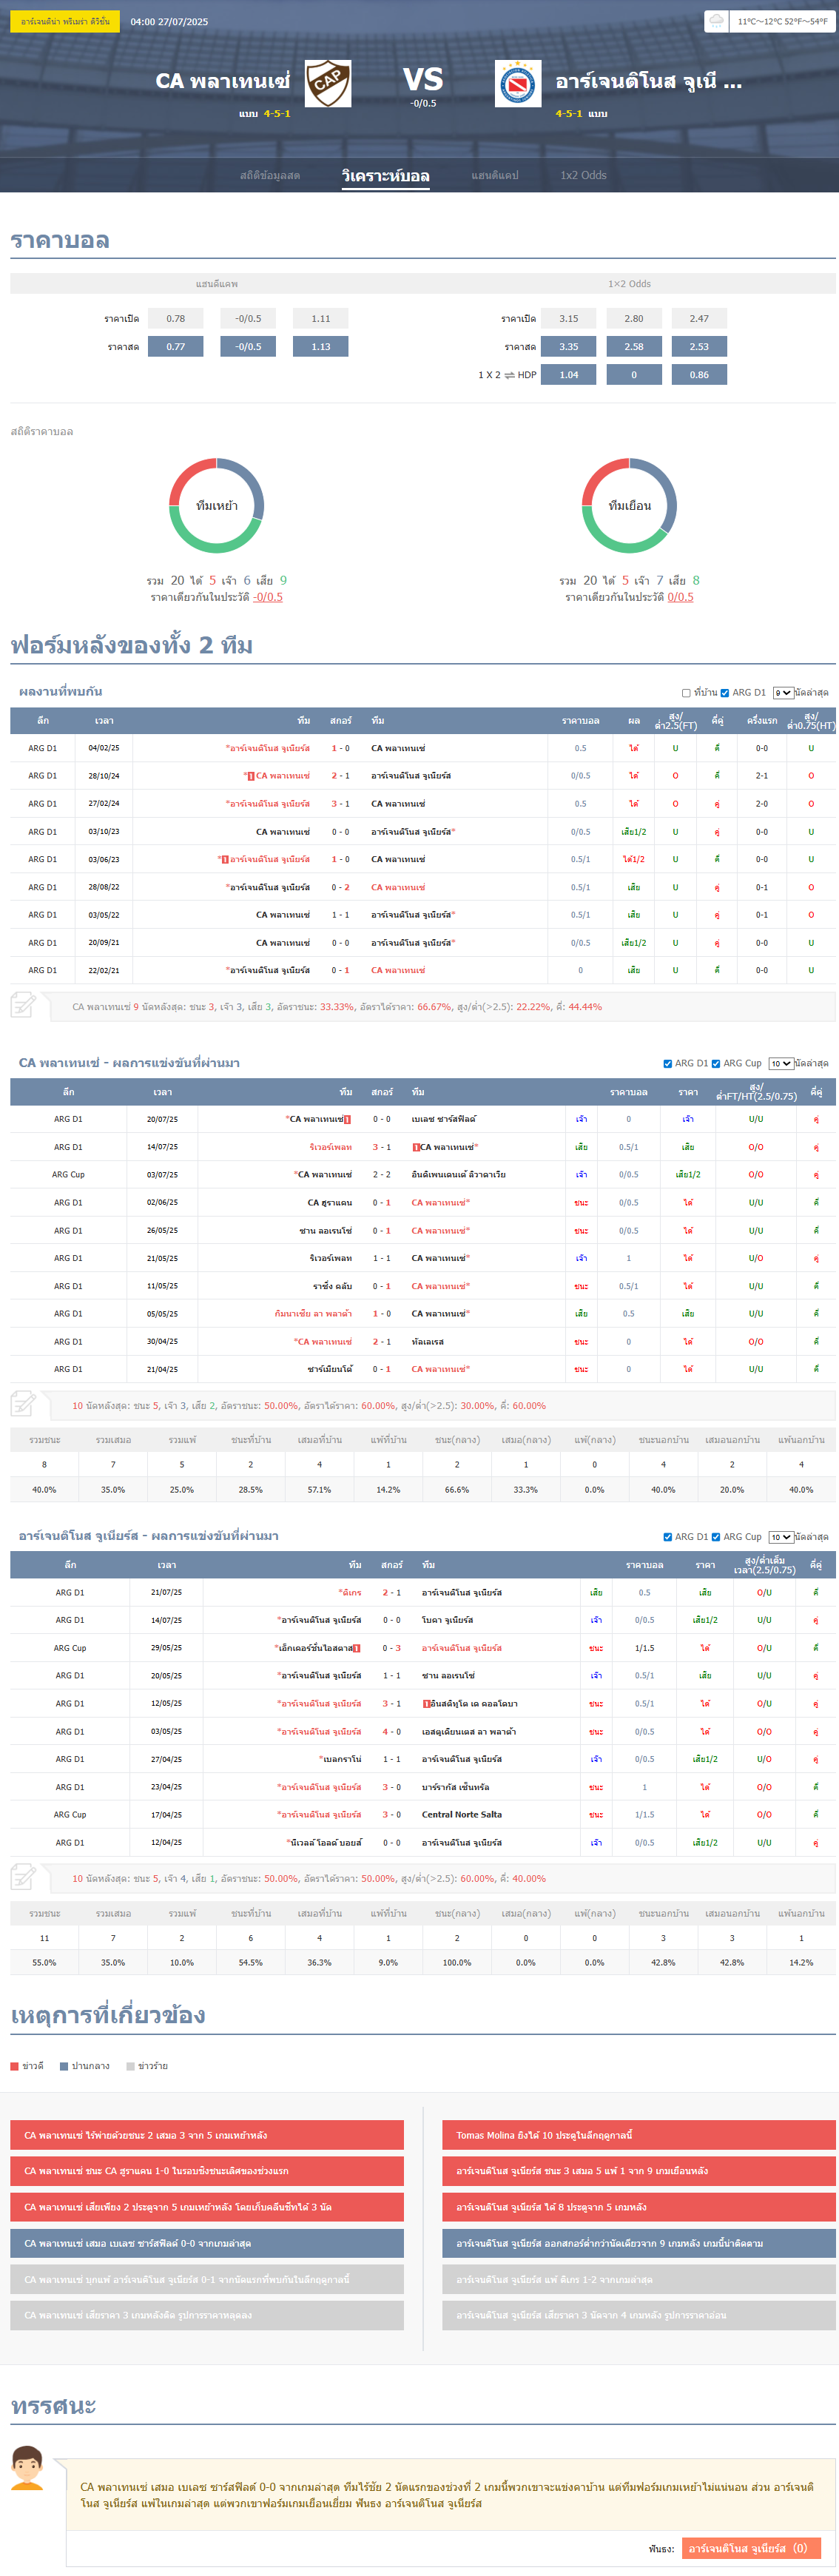Switch to the สถิติข้อมูลสด tab
This screenshot has width=839, height=2576.
270,175
